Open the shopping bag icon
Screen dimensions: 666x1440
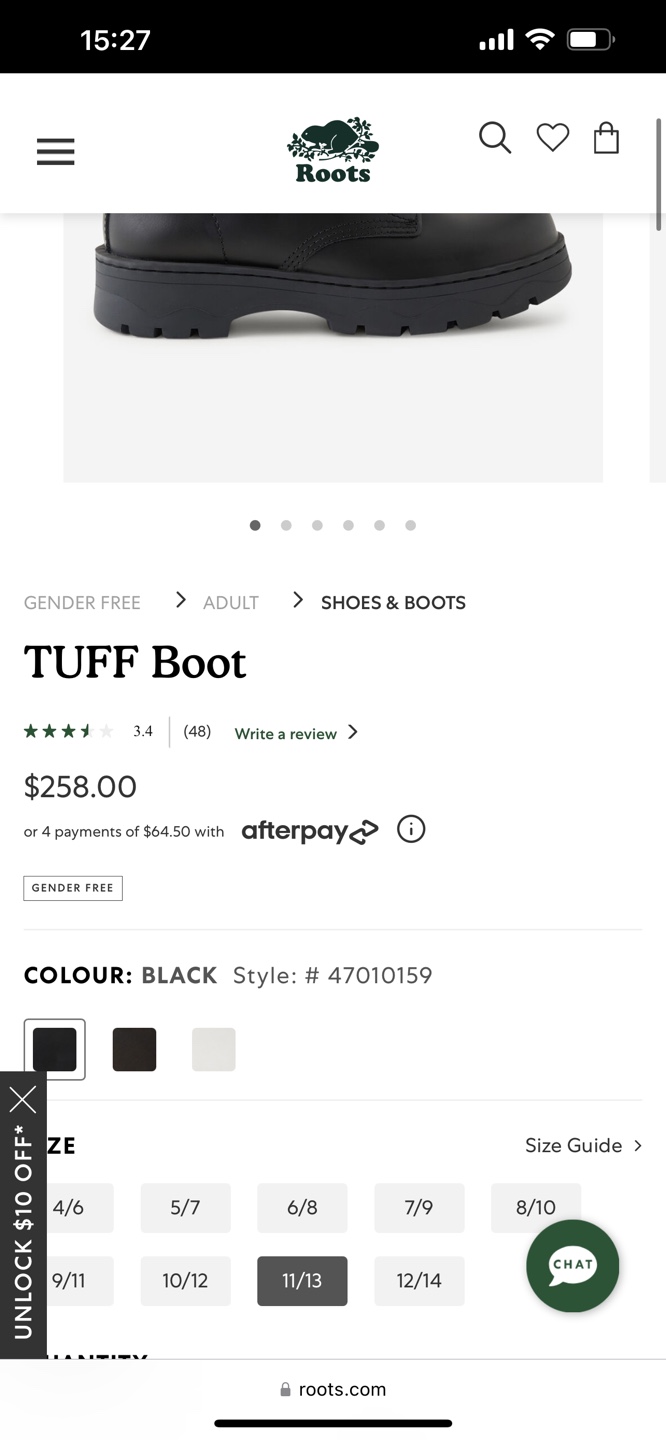[x=606, y=138]
